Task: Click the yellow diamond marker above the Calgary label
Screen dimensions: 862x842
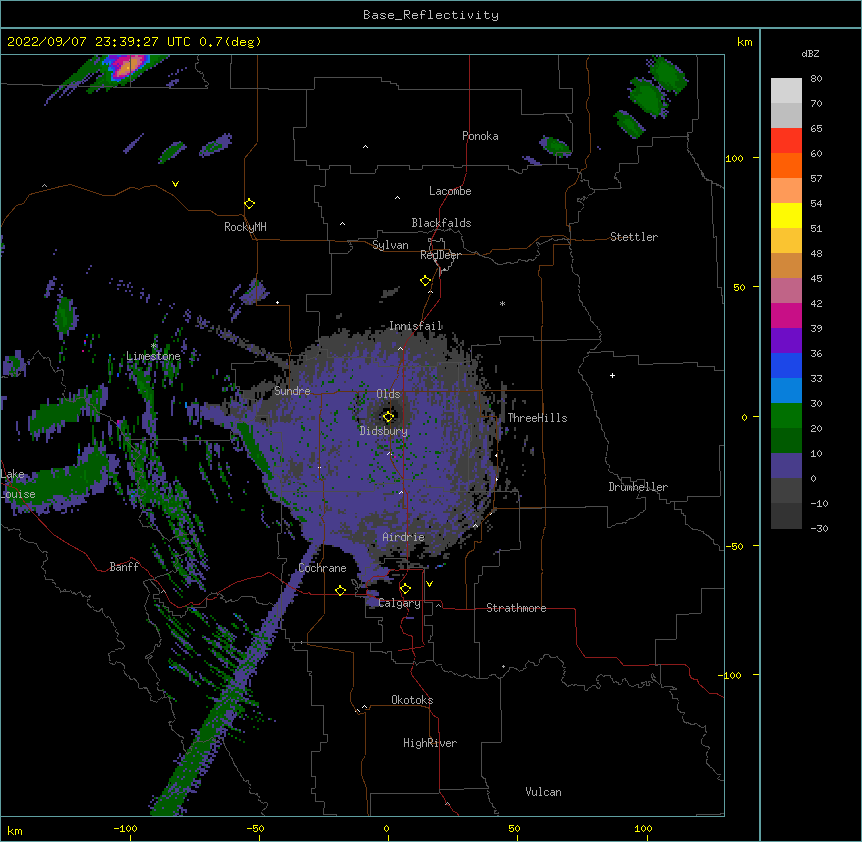Action: point(405,589)
